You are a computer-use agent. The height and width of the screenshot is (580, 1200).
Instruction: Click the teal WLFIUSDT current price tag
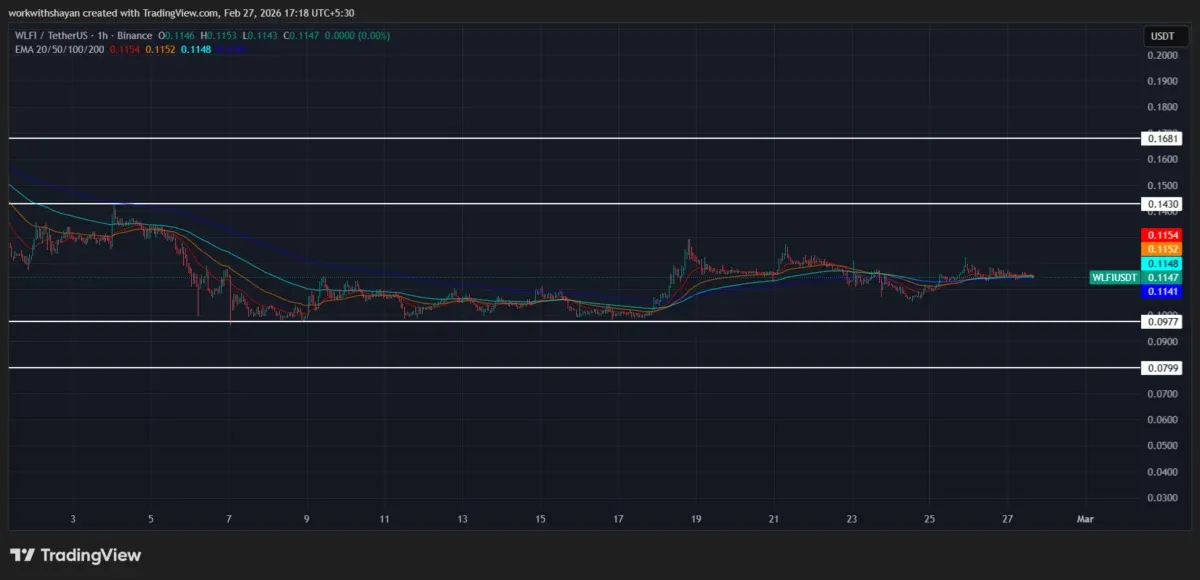[x=1113, y=277]
